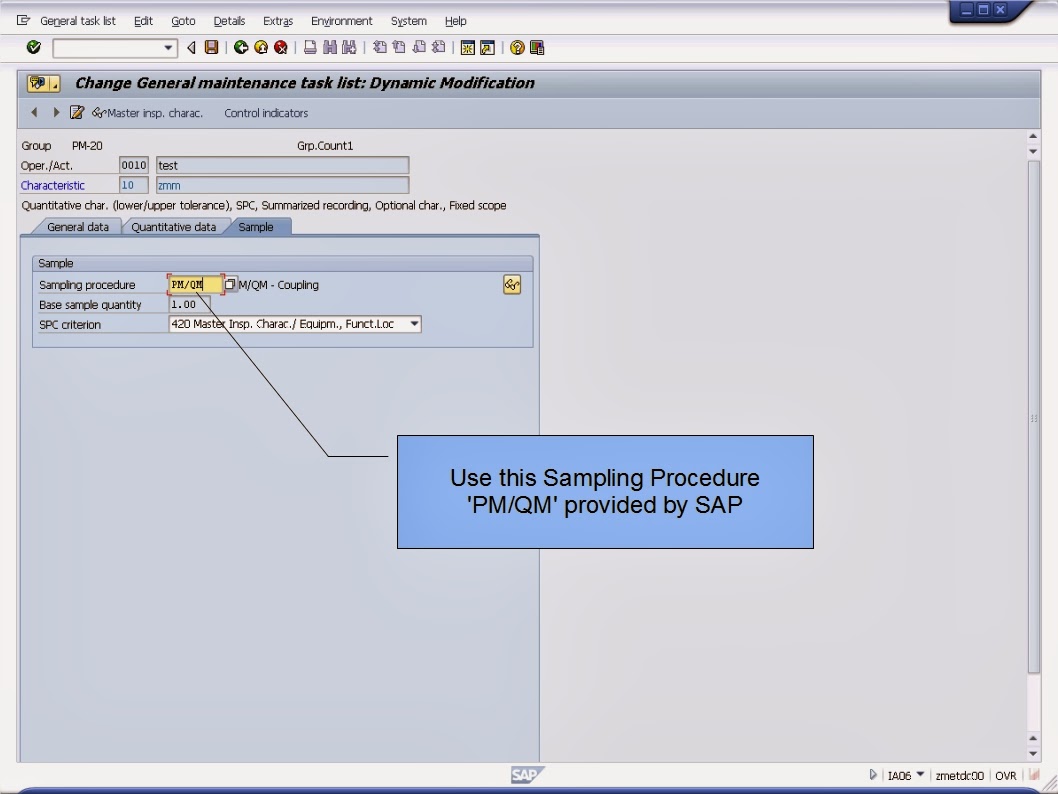Save the task list
This screenshot has height=794, width=1058.
pyautogui.click(x=211, y=47)
